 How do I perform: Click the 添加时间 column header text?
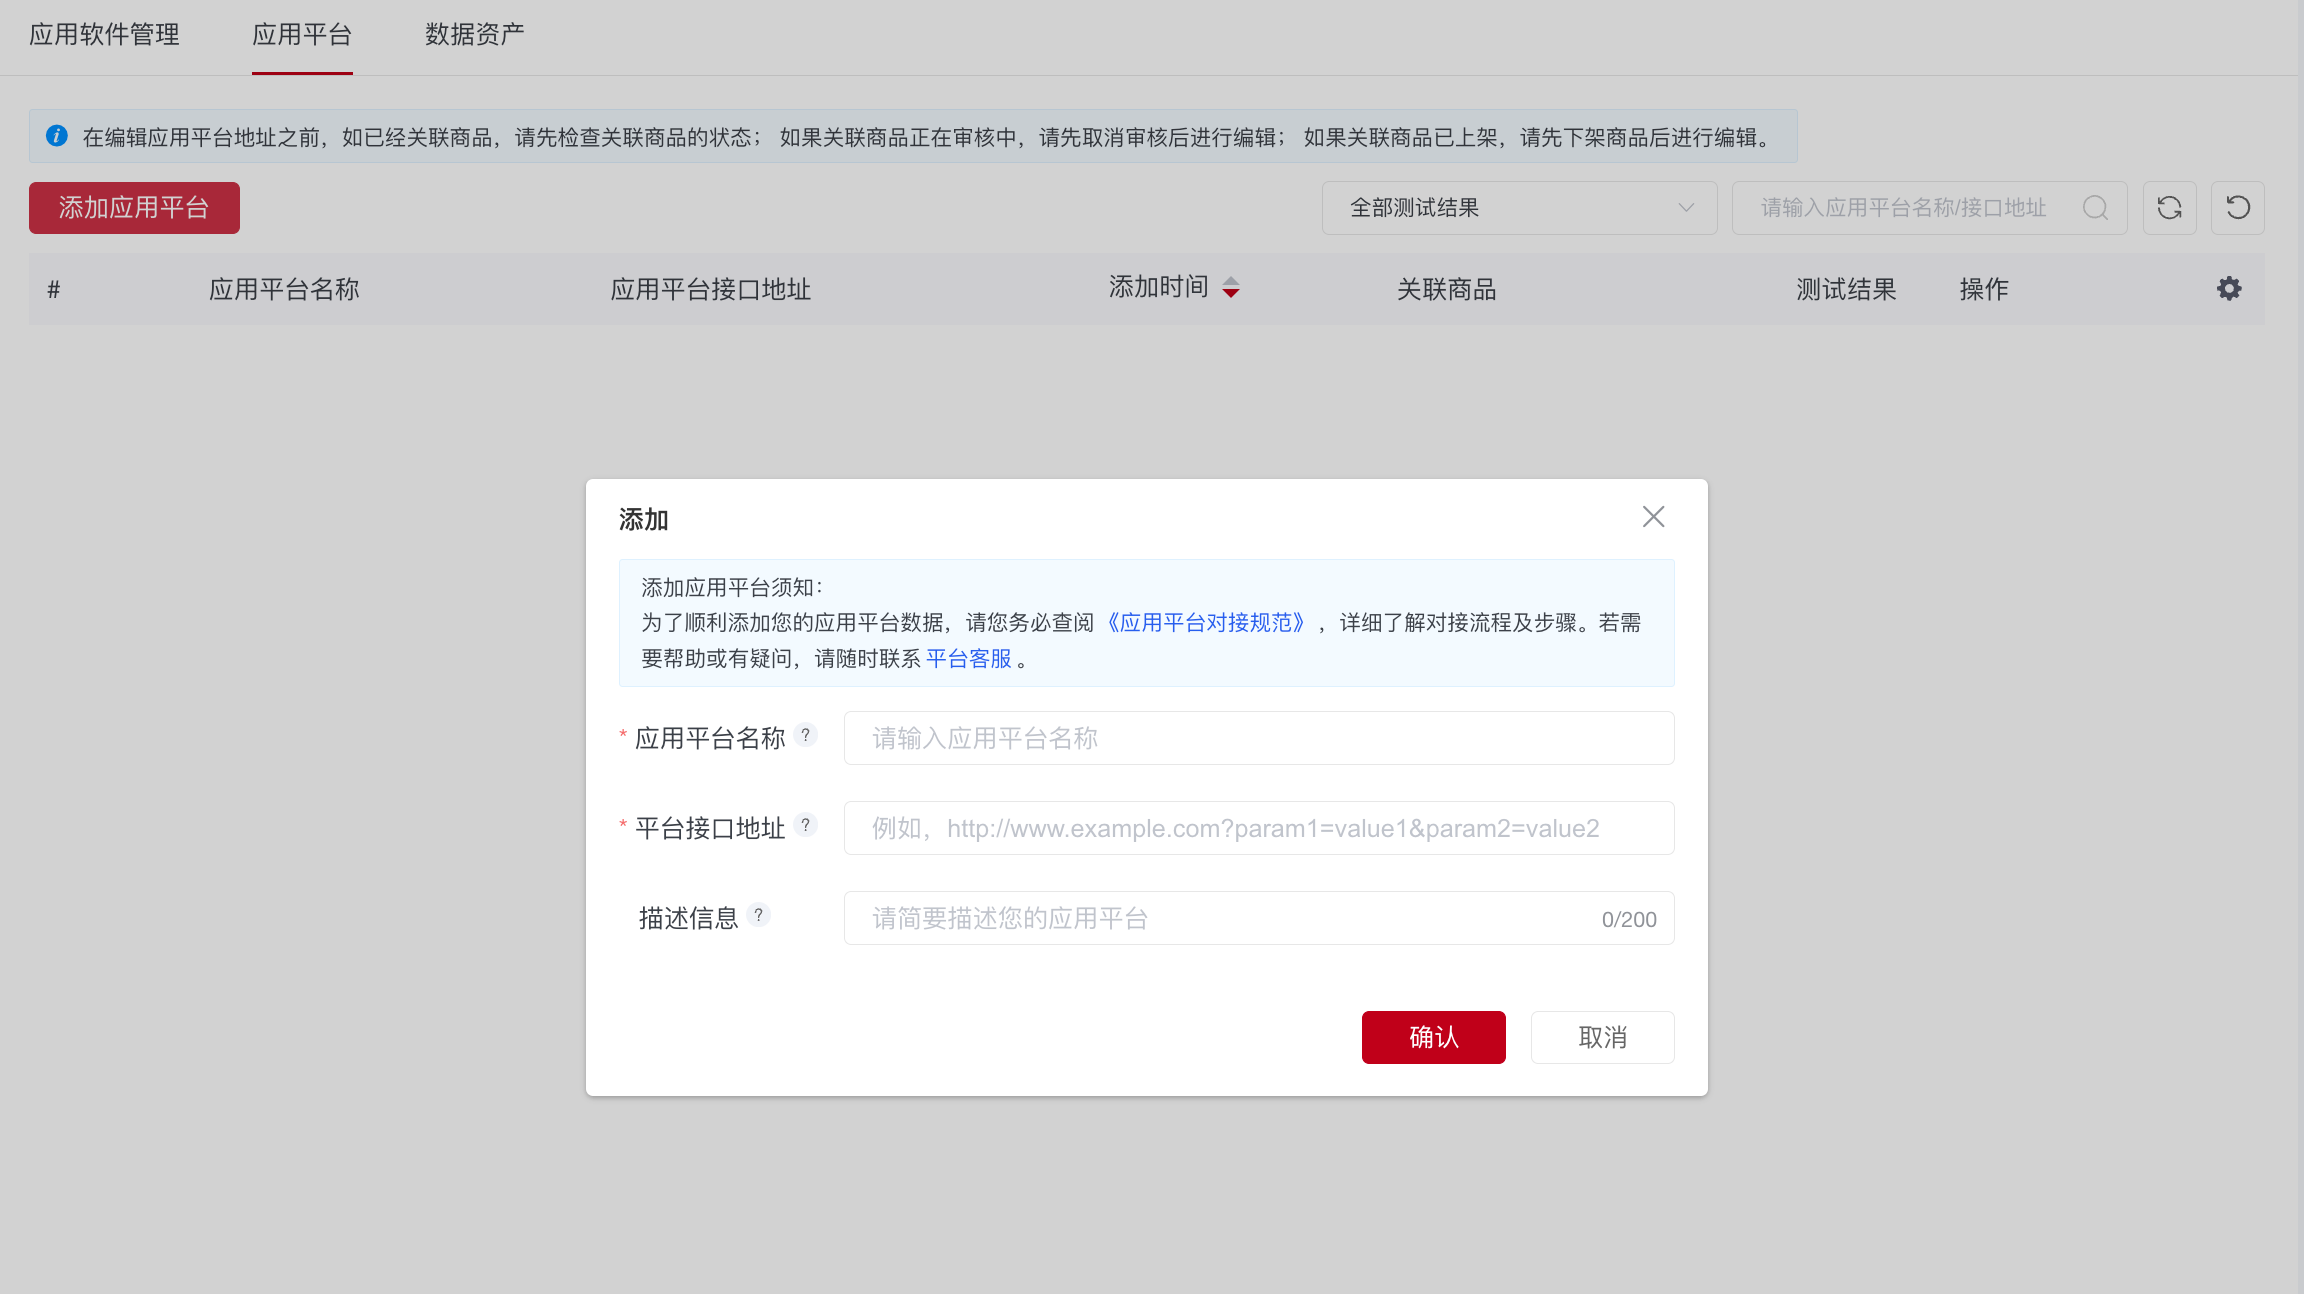pyautogui.click(x=1159, y=288)
